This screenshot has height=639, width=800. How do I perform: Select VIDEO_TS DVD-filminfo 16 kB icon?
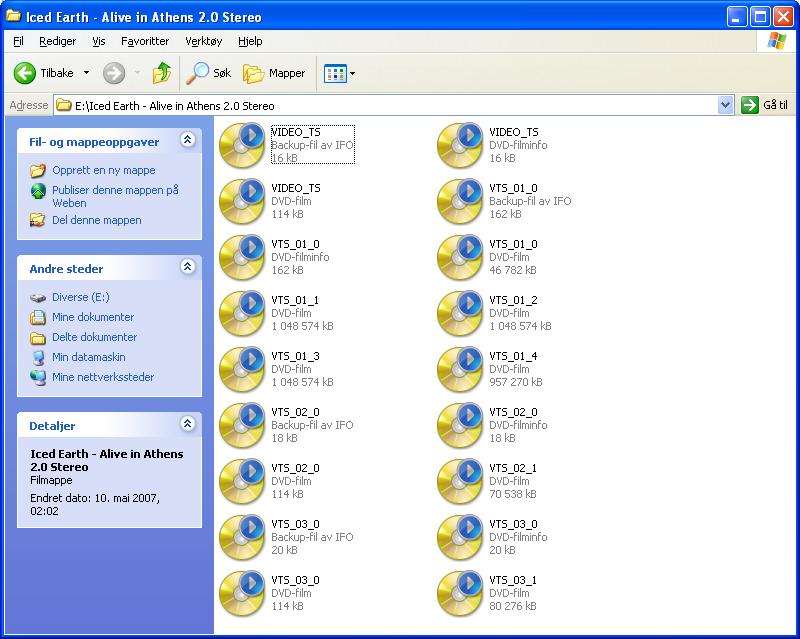click(x=460, y=145)
